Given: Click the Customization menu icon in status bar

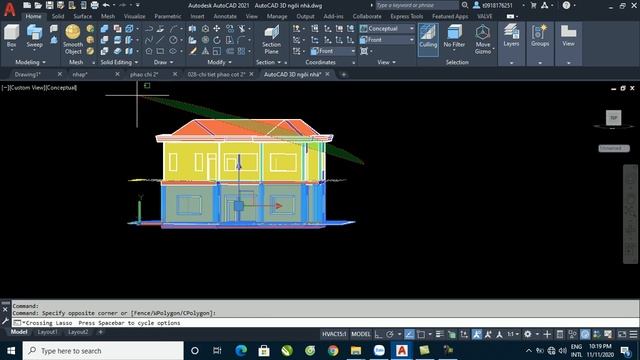Looking at the screenshot, I should tap(633, 334).
